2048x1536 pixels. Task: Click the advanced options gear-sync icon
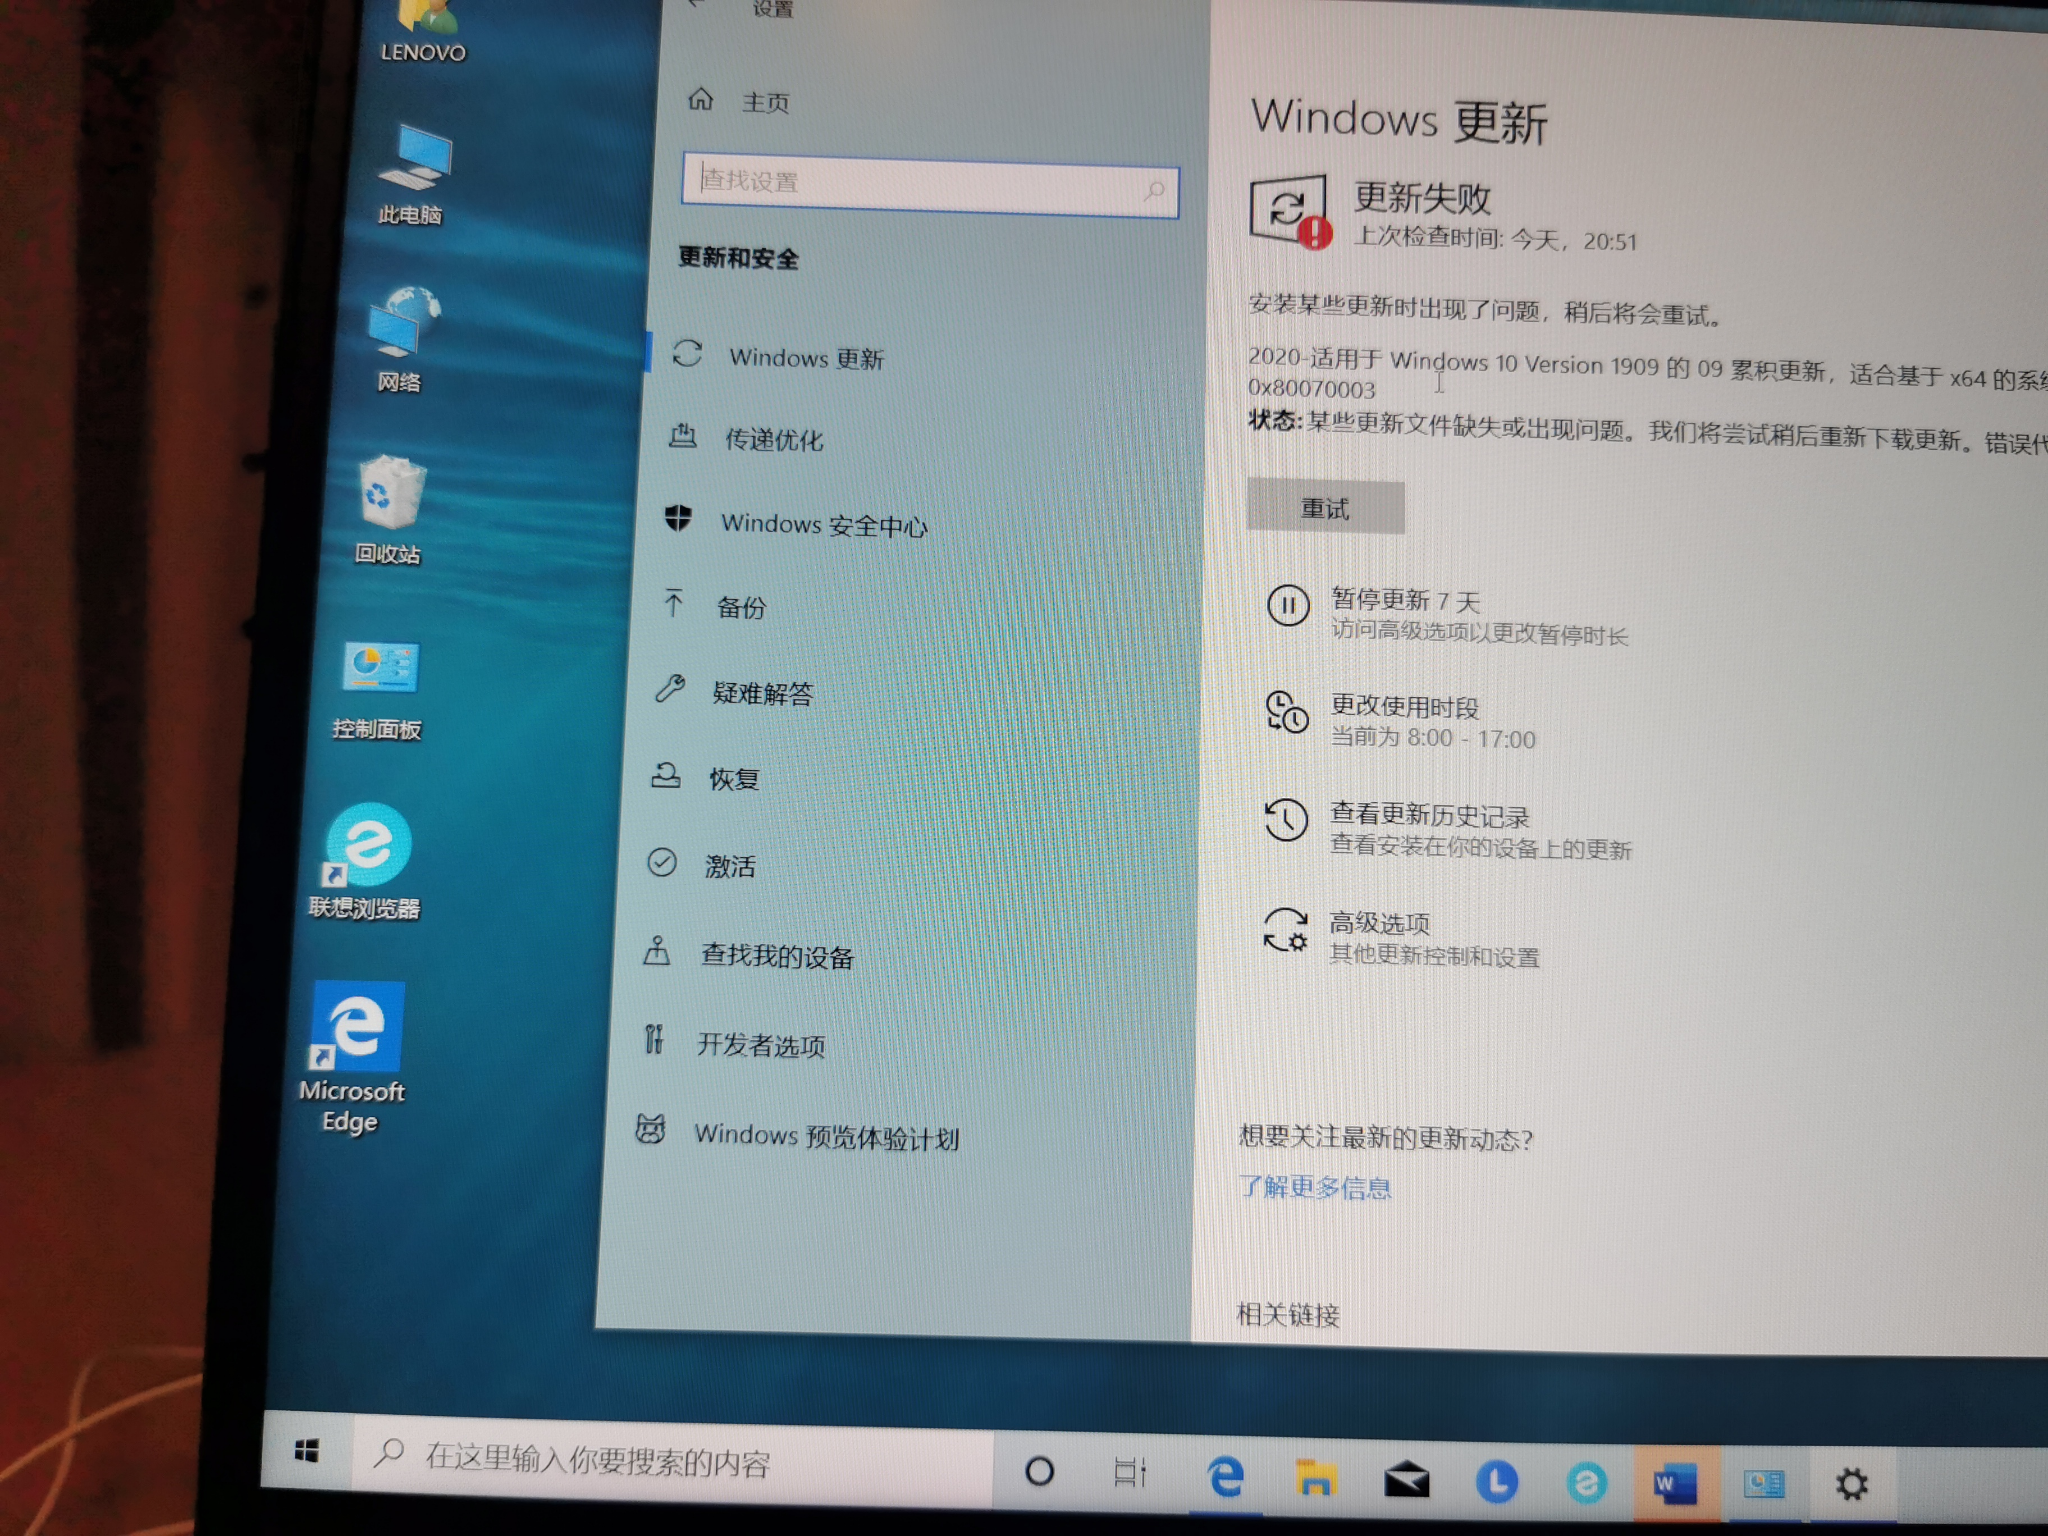[x=1285, y=930]
